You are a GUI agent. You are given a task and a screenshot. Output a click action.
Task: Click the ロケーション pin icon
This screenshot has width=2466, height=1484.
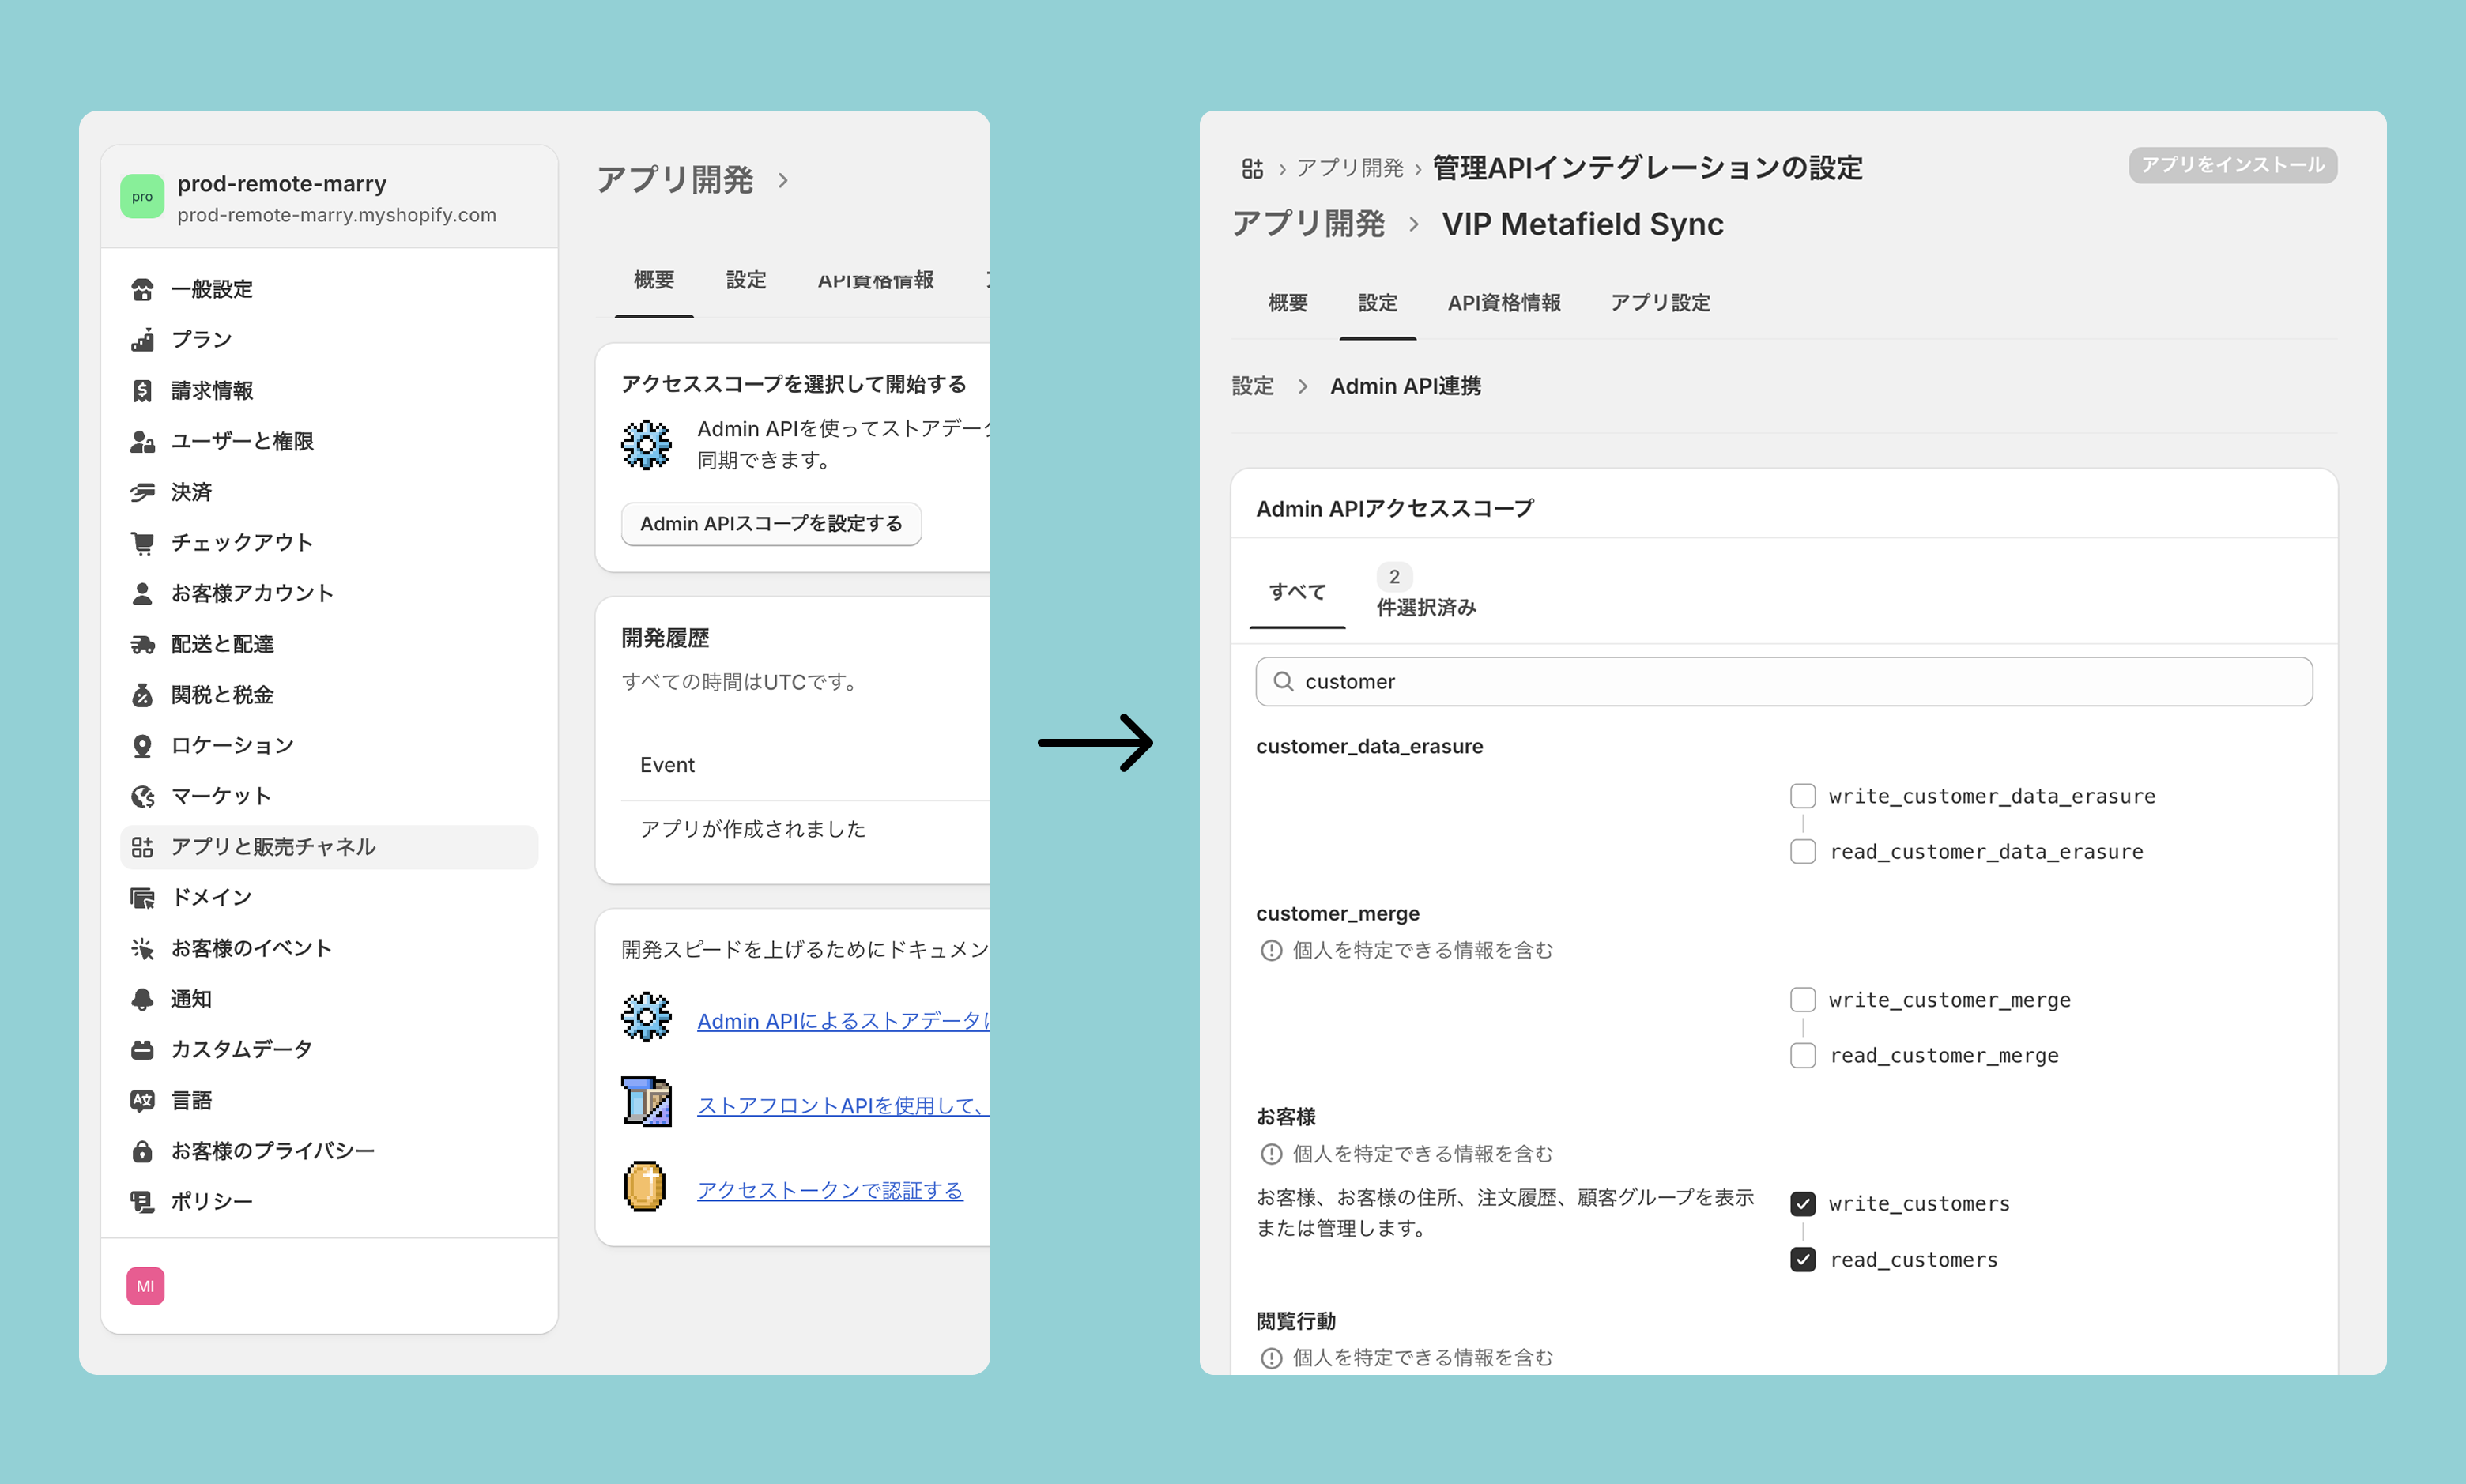[x=142, y=746]
